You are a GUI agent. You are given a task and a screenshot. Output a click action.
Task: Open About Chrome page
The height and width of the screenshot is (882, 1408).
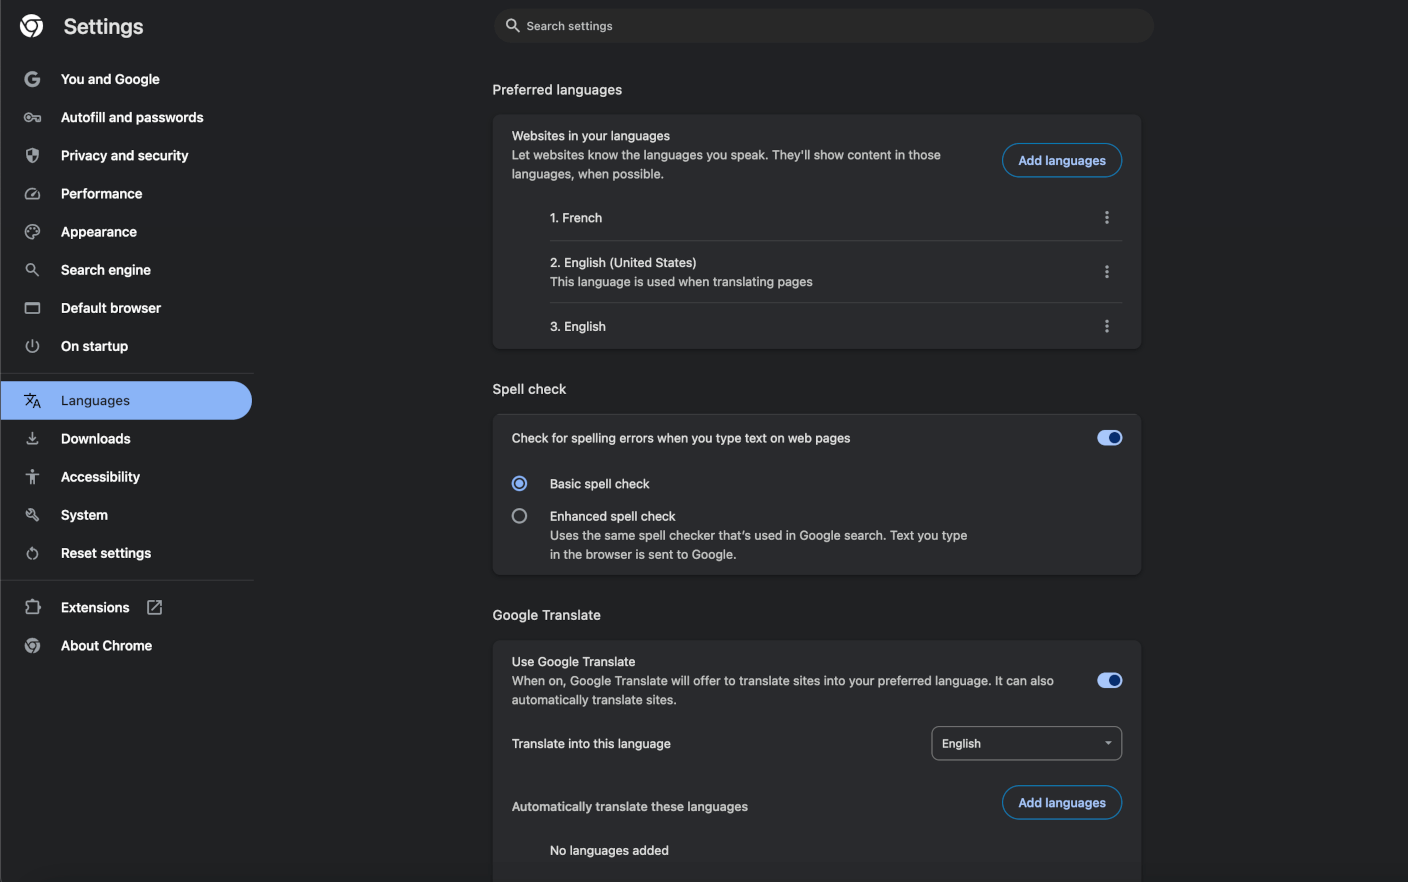pos(106,645)
